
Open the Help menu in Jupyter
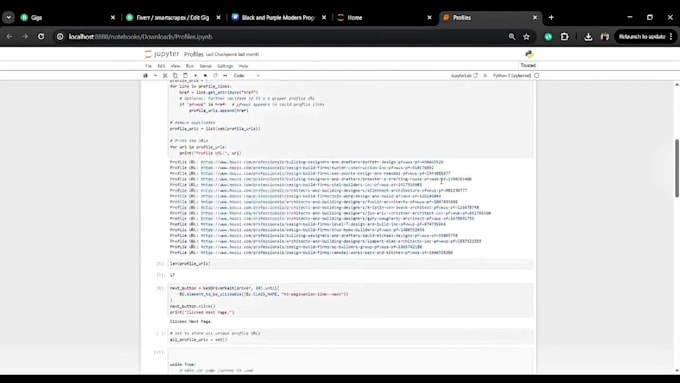243,66
